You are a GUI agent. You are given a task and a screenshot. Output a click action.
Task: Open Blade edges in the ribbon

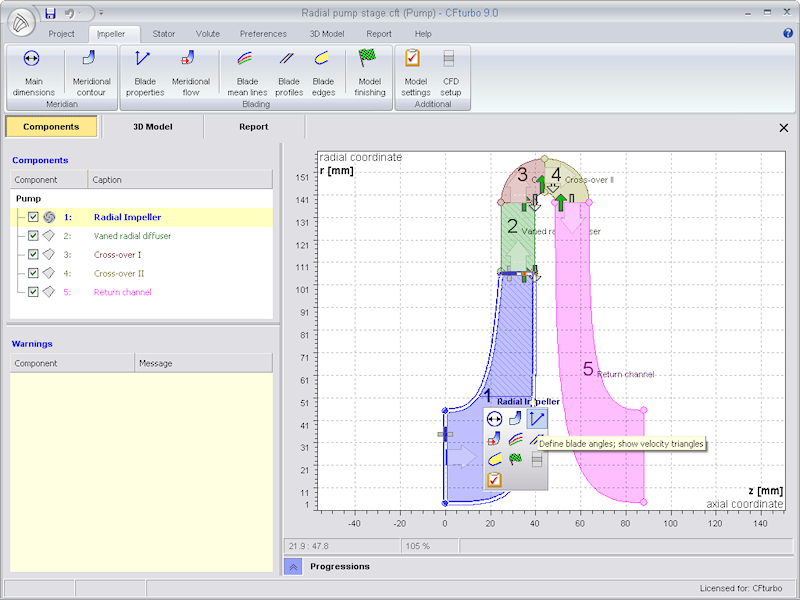click(323, 73)
